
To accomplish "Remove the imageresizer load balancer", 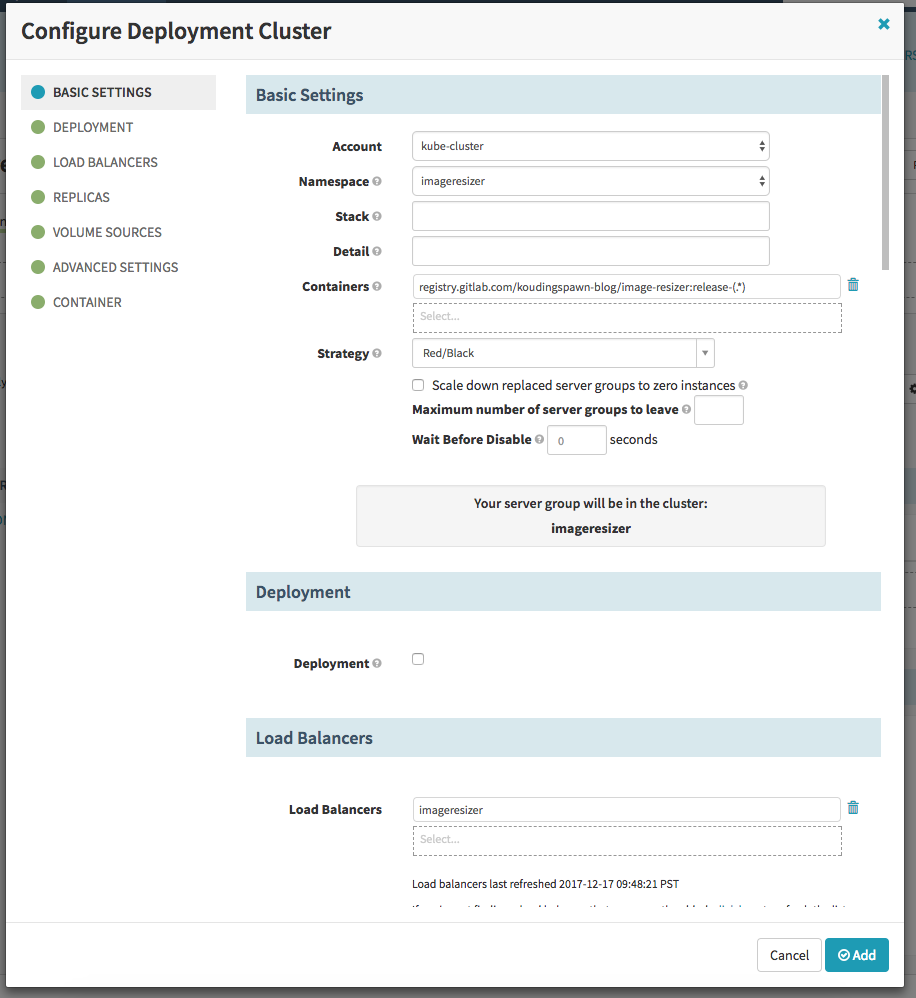I will tap(853, 808).
